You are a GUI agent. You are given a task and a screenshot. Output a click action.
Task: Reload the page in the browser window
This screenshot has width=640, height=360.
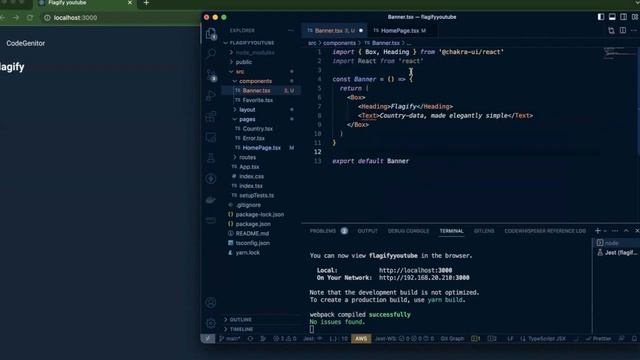[30, 18]
